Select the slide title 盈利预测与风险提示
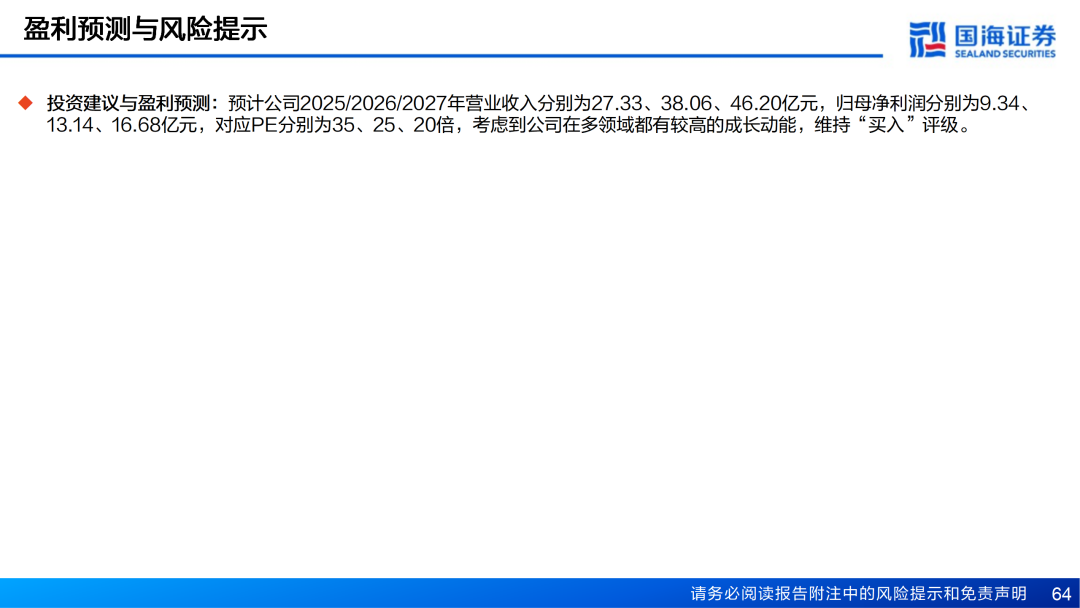 146,28
